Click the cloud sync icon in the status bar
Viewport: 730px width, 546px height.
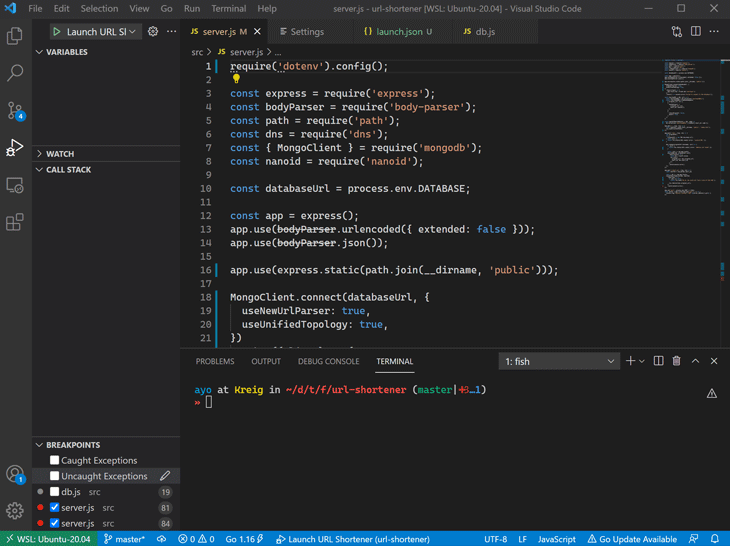(x=162, y=539)
